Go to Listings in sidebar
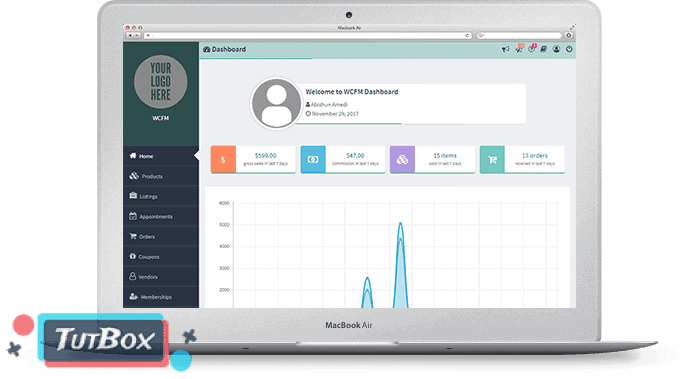This screenshot has width=681, height=379. [x=161, y=196]
